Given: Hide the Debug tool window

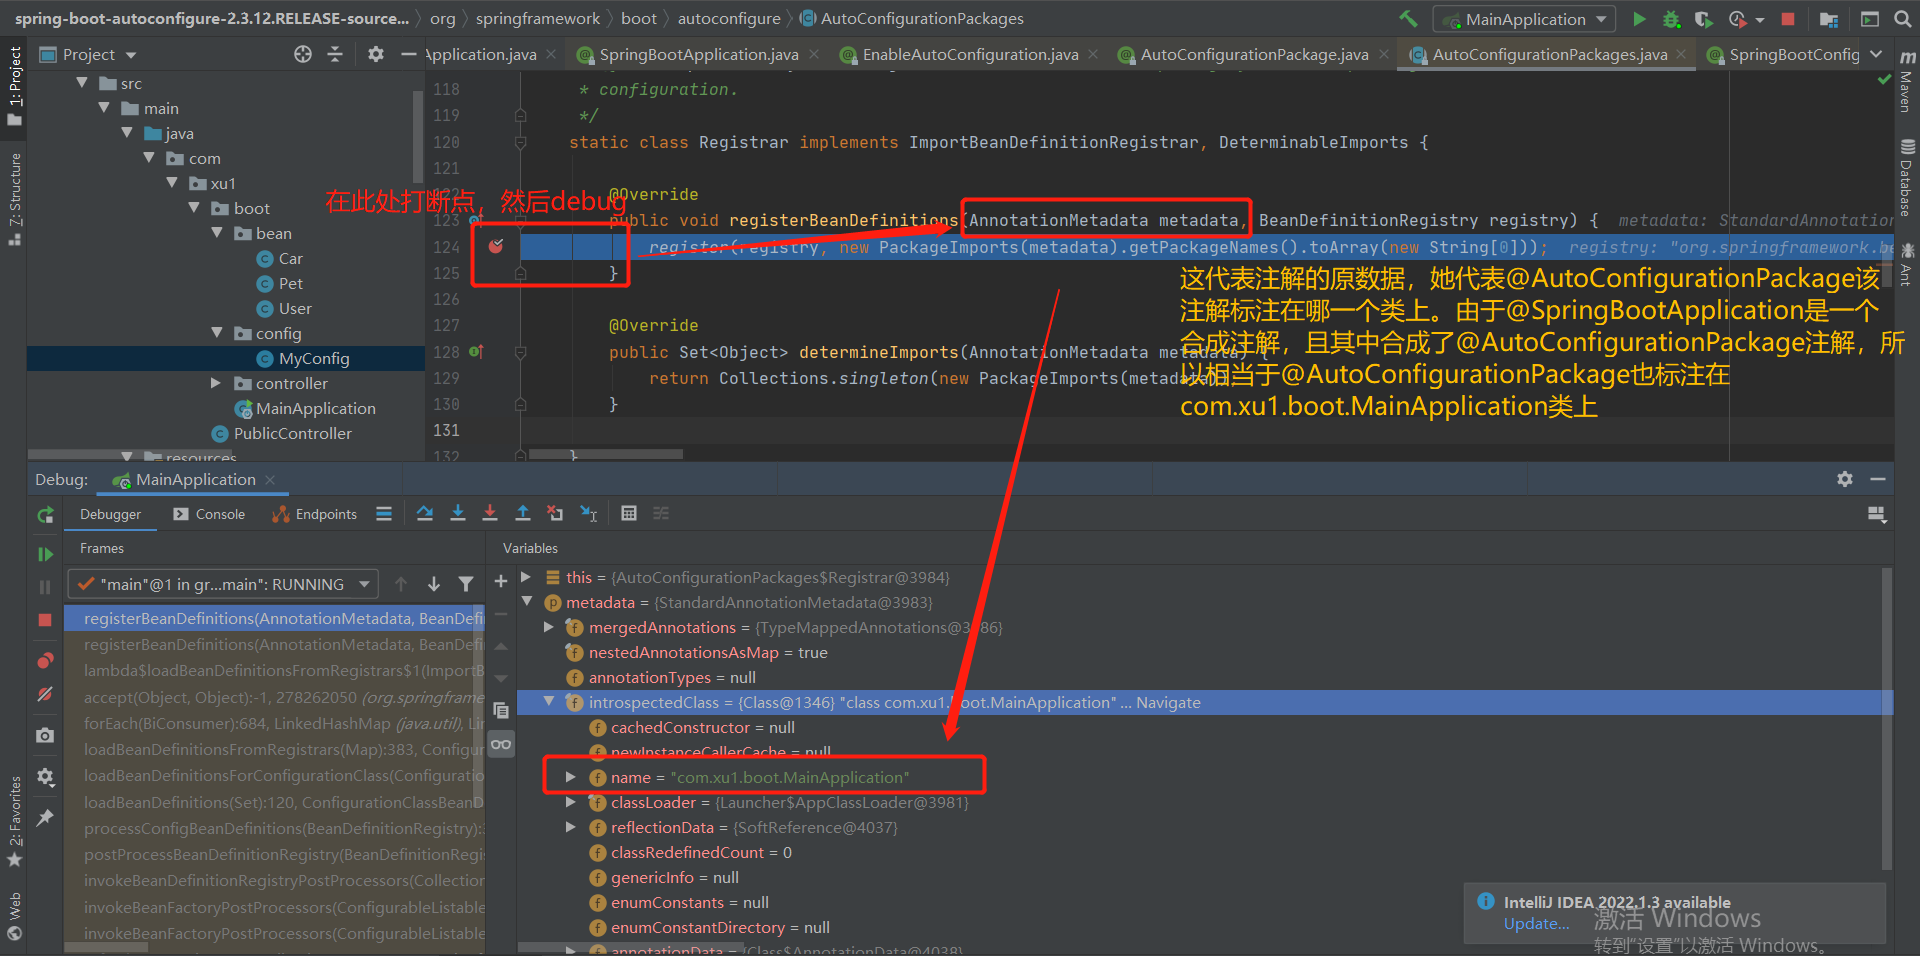Looking at the screenshot, I should coord(1878,479).
